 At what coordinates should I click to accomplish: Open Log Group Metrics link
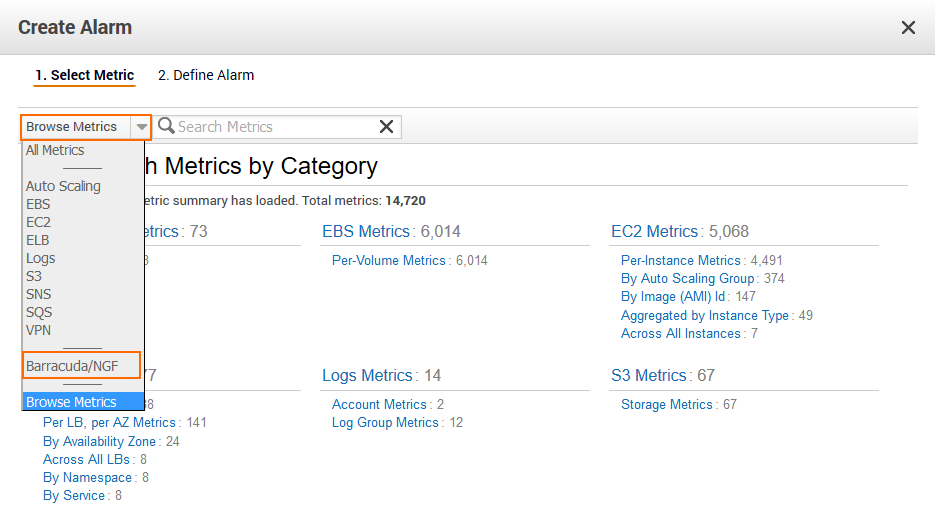coord(385,422)
